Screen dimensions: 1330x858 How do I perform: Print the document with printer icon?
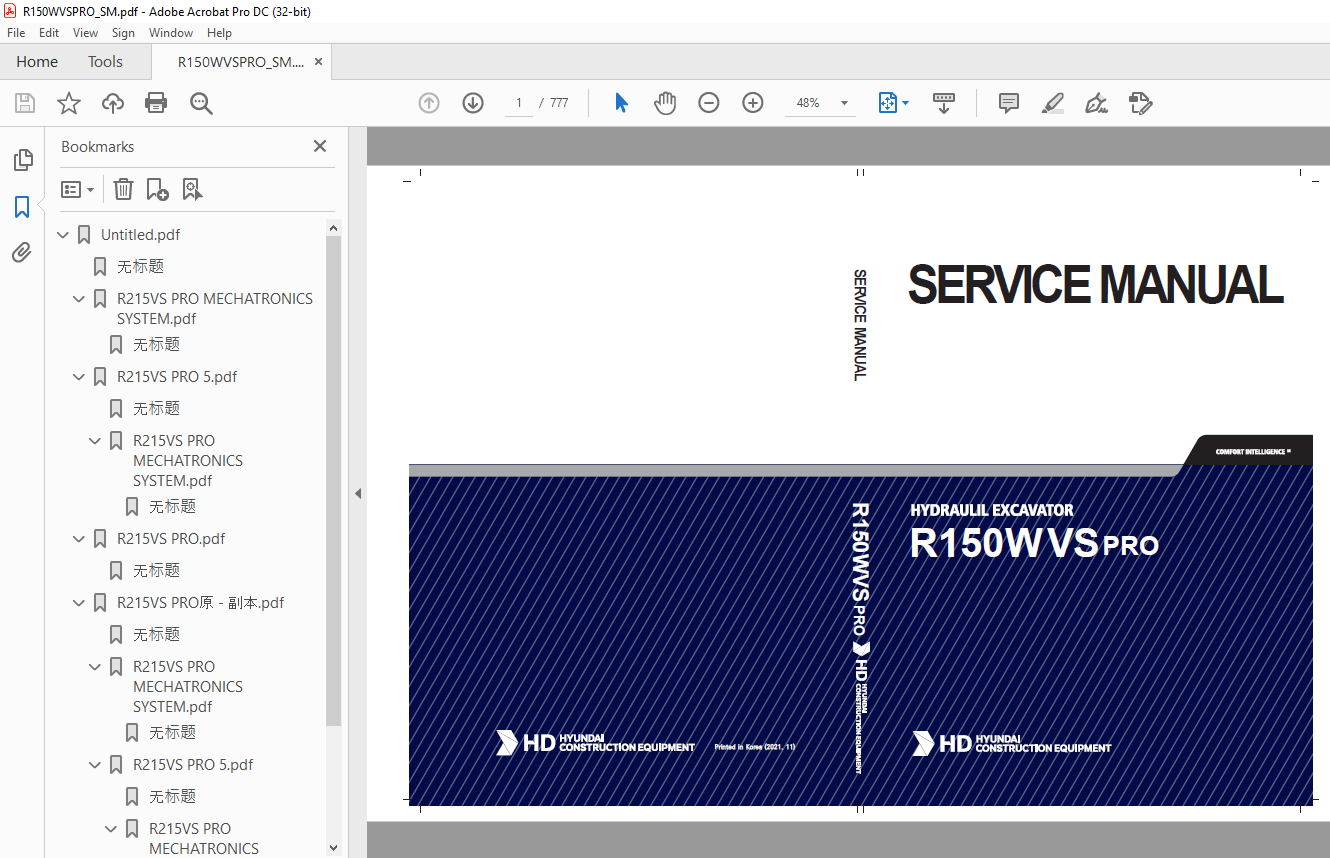pyautogui.click(x=156, y=103)
